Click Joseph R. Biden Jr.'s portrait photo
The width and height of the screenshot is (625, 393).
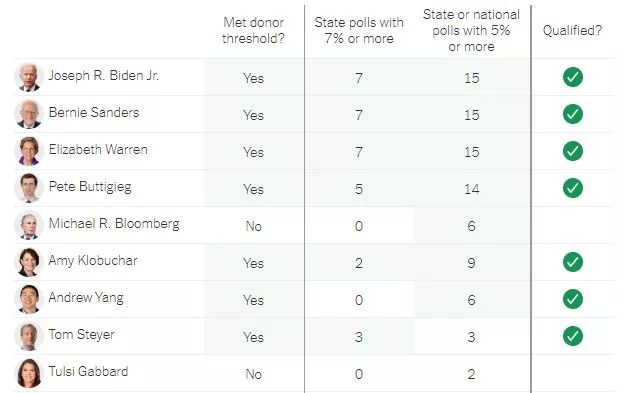pyautogui.click(x=29, y=77)
